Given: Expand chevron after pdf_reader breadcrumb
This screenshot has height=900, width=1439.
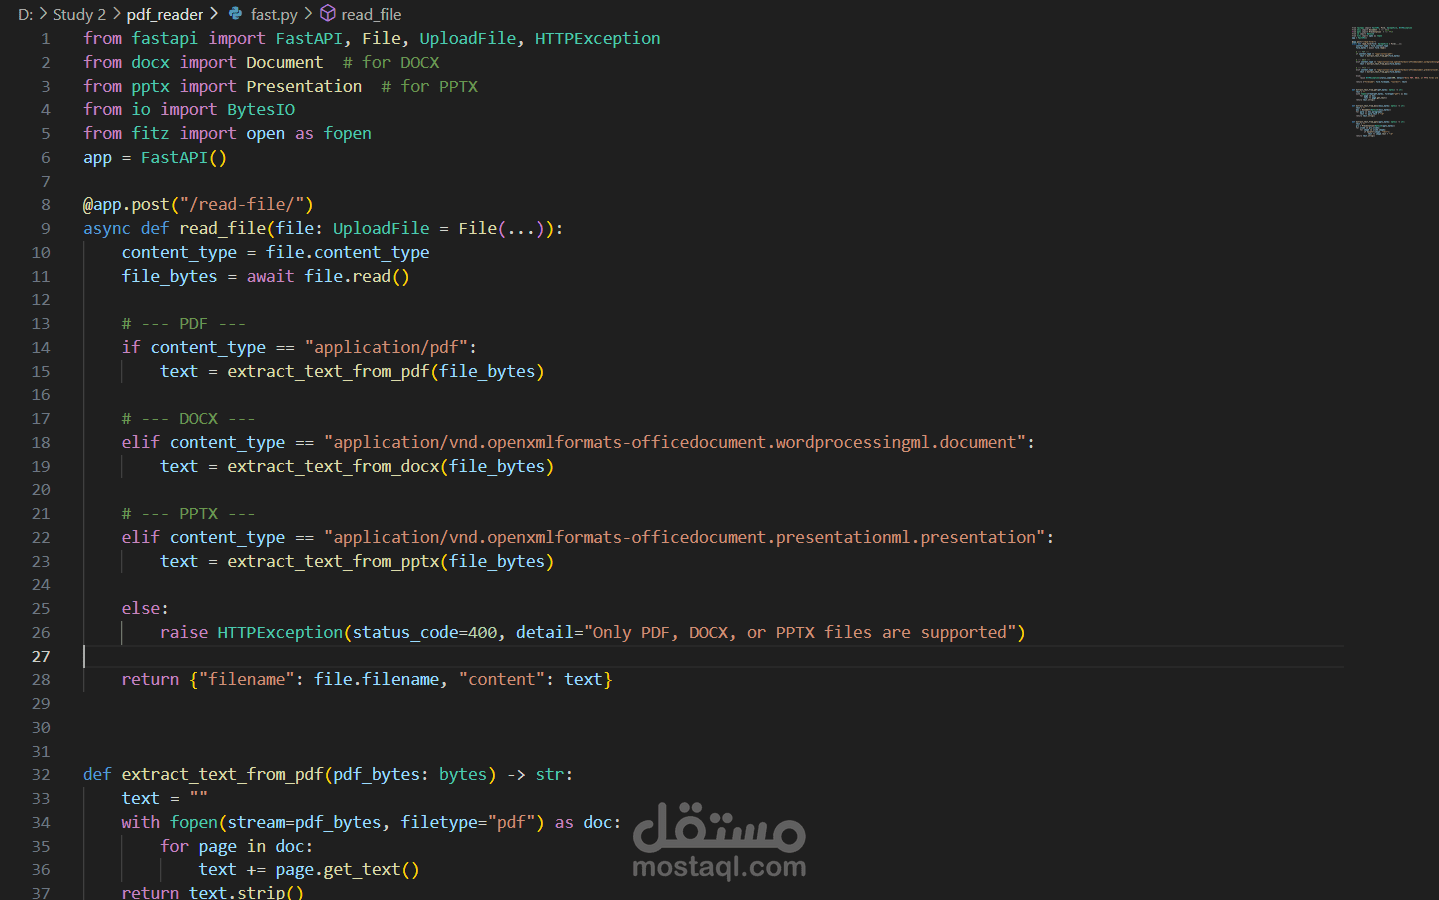Looking at the screenshot, I should [x=214, y=14].
